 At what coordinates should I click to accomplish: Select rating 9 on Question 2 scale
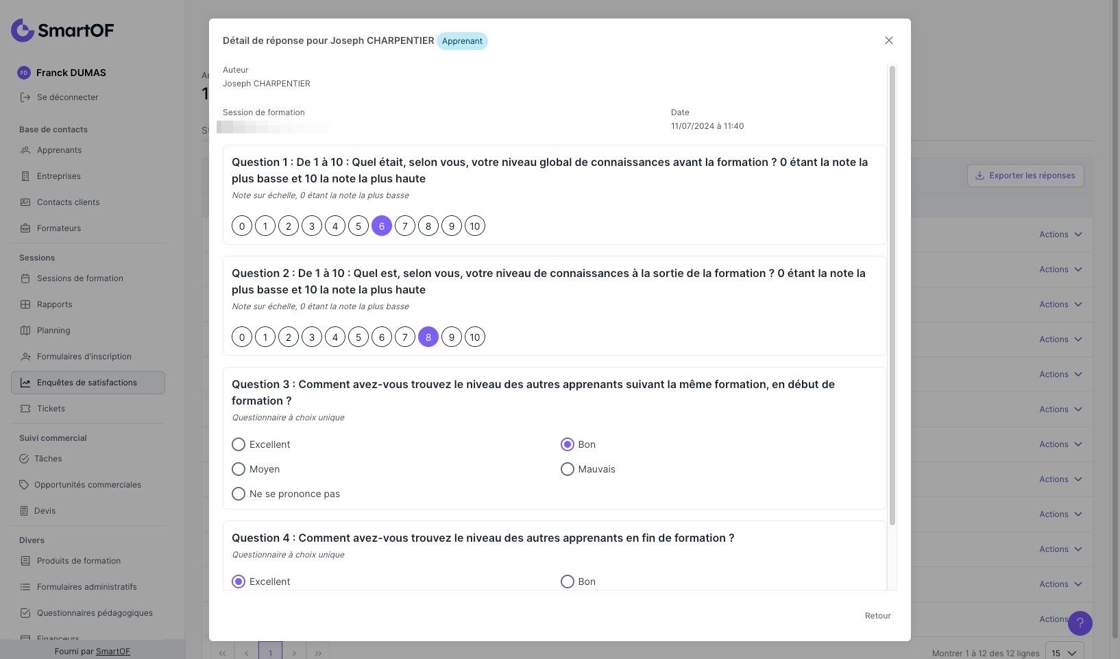[451, 337]
